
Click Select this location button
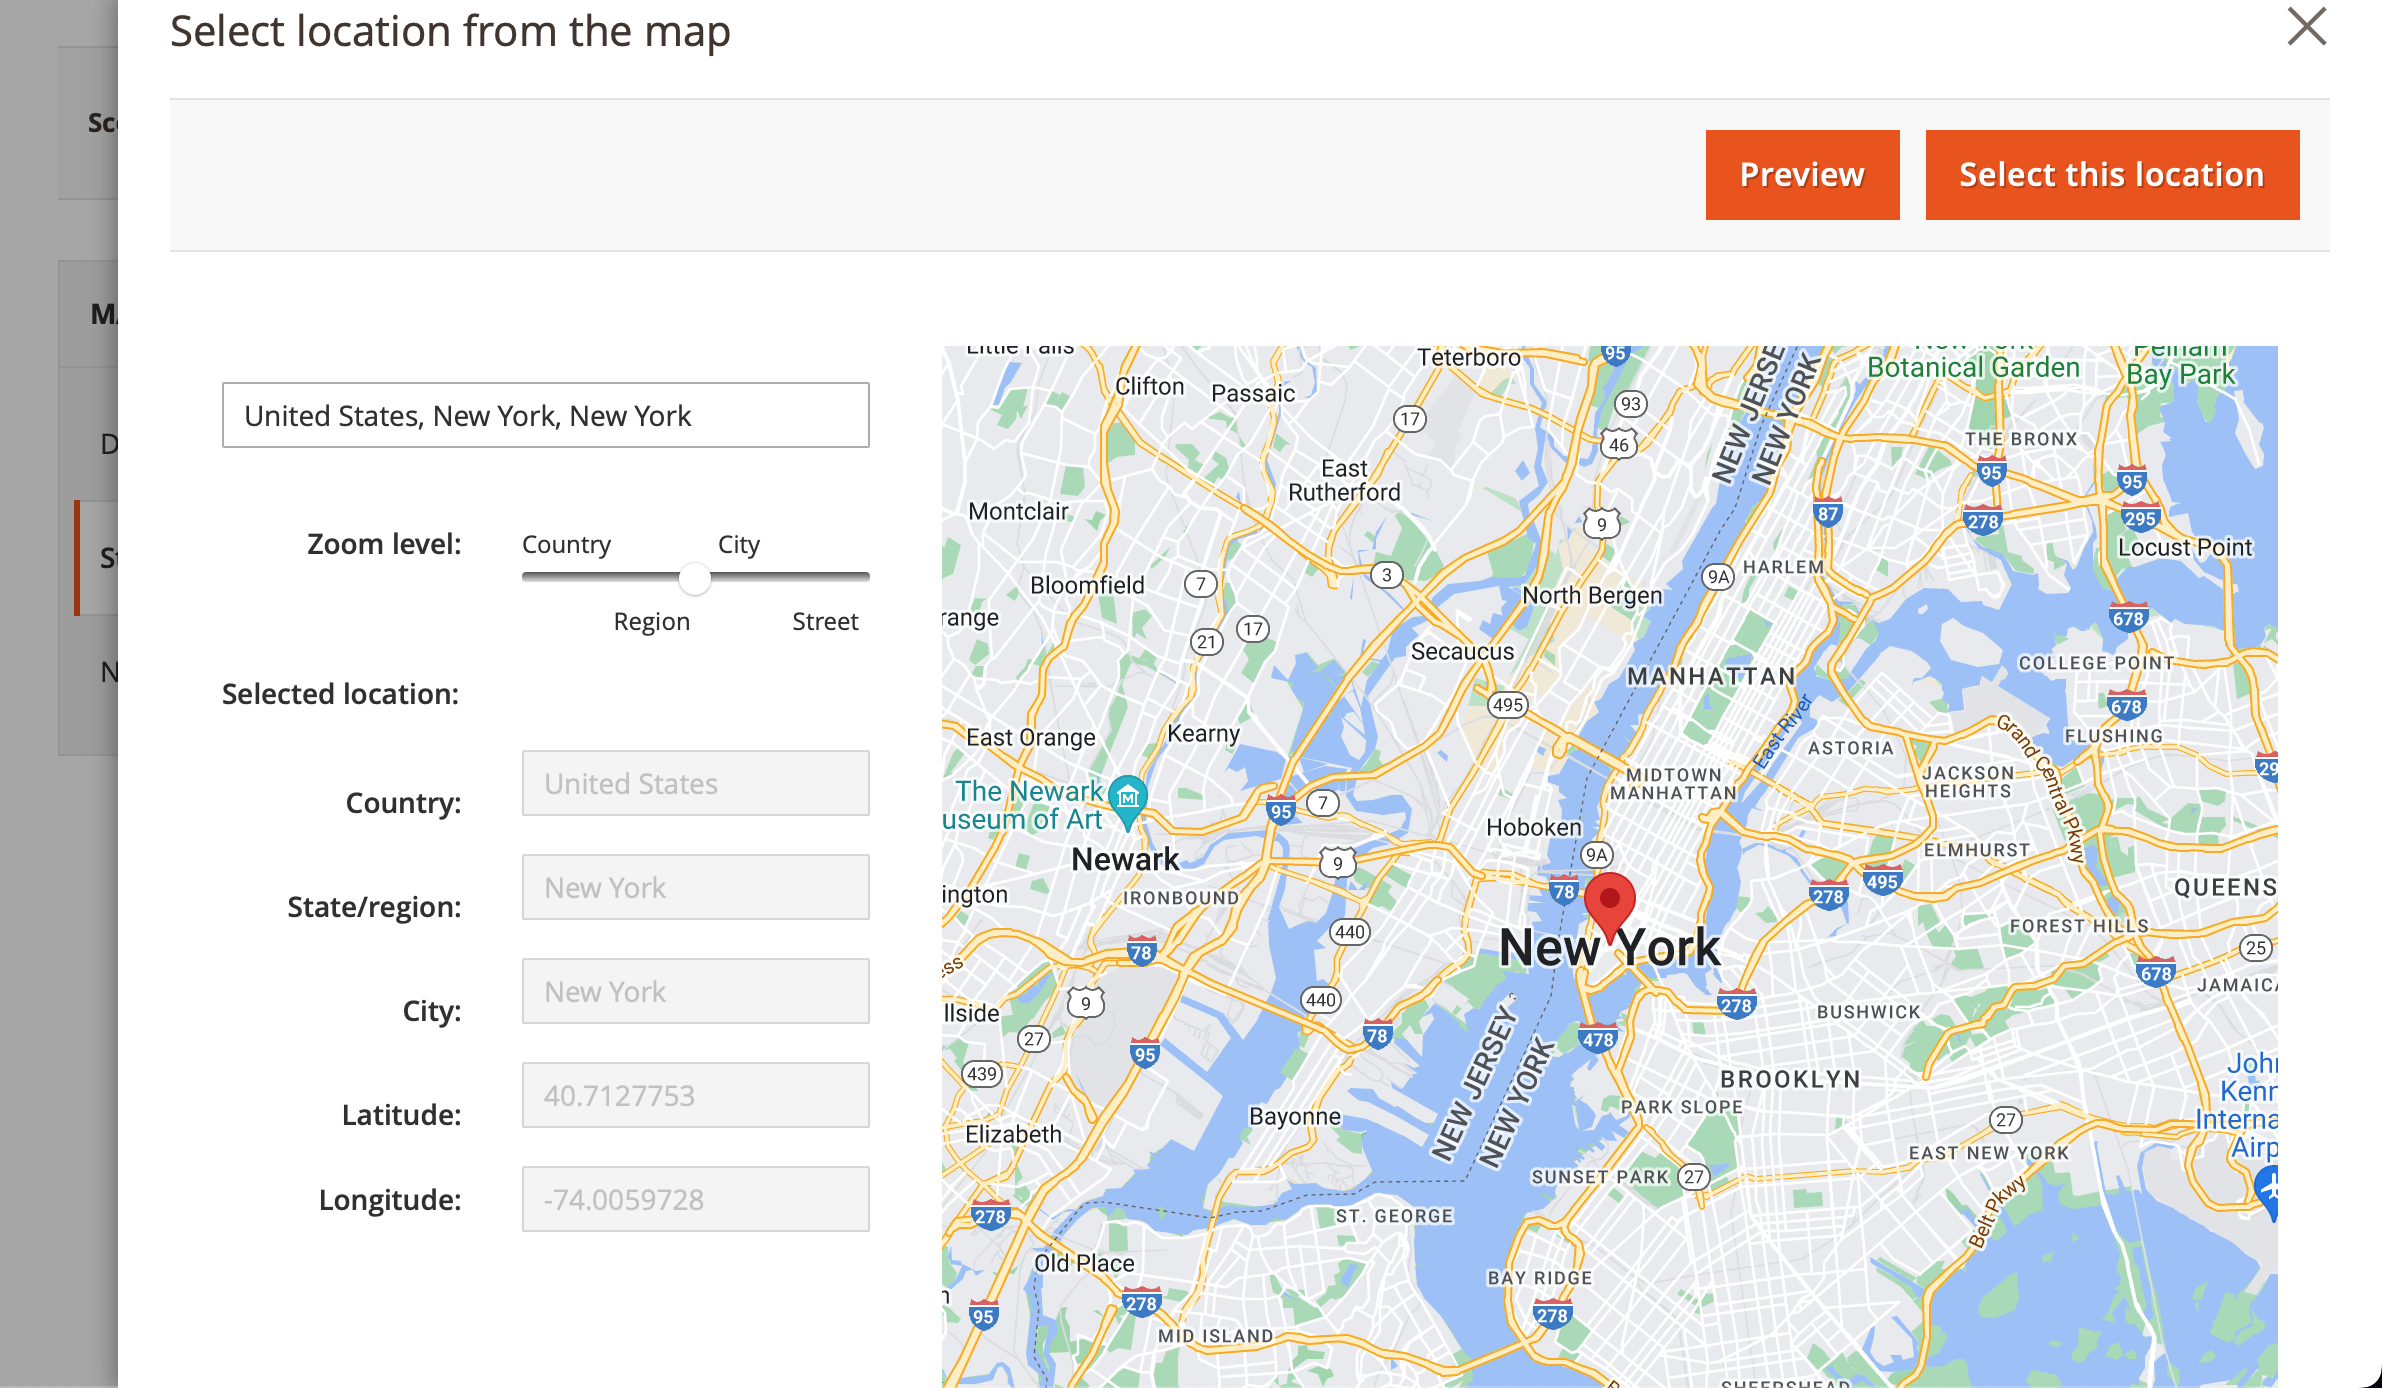2112,175
